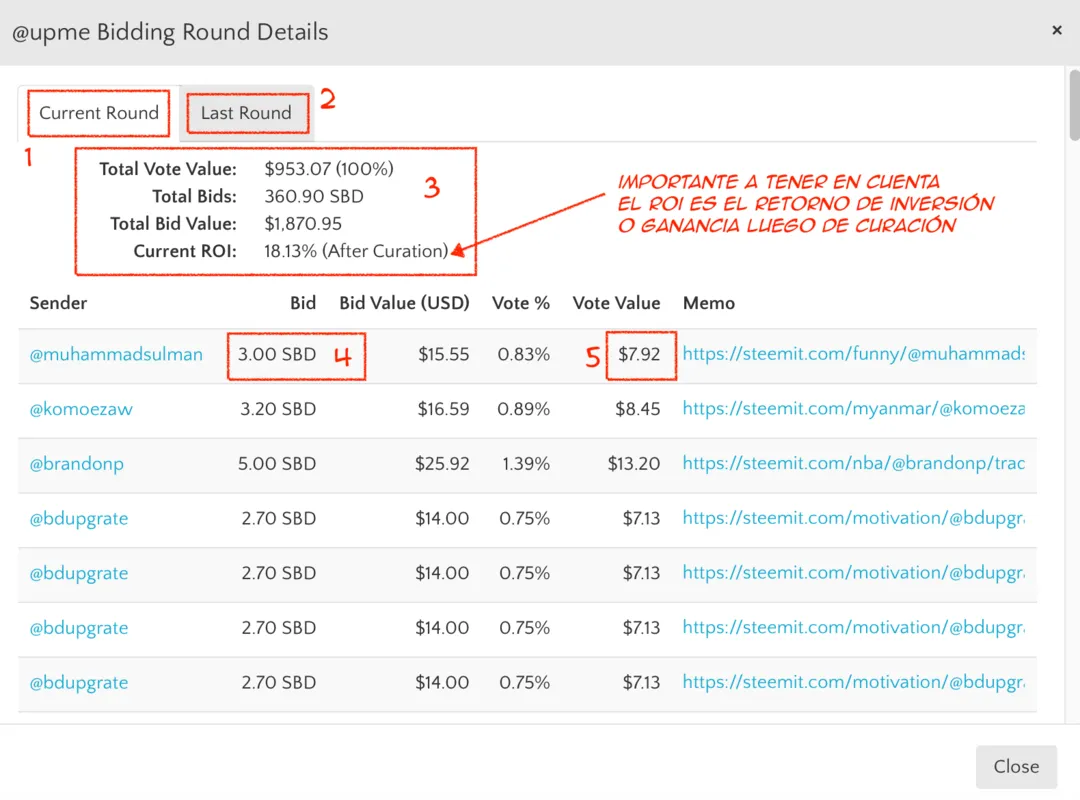
Task: Open @komoezaw sender profile link
Action: point(81,409)
